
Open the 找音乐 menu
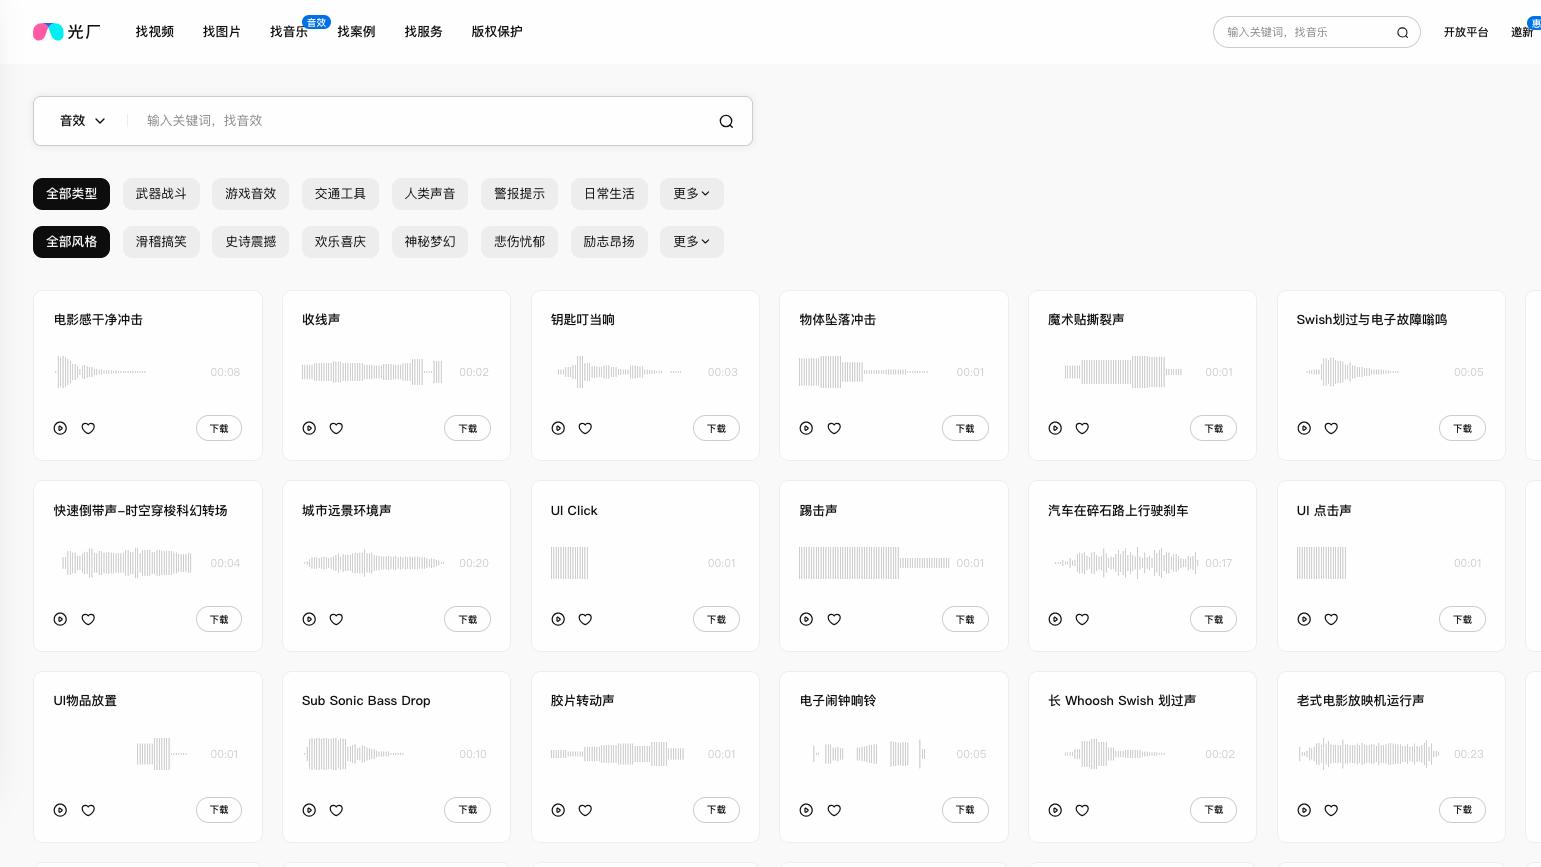(x=289, y=32)
